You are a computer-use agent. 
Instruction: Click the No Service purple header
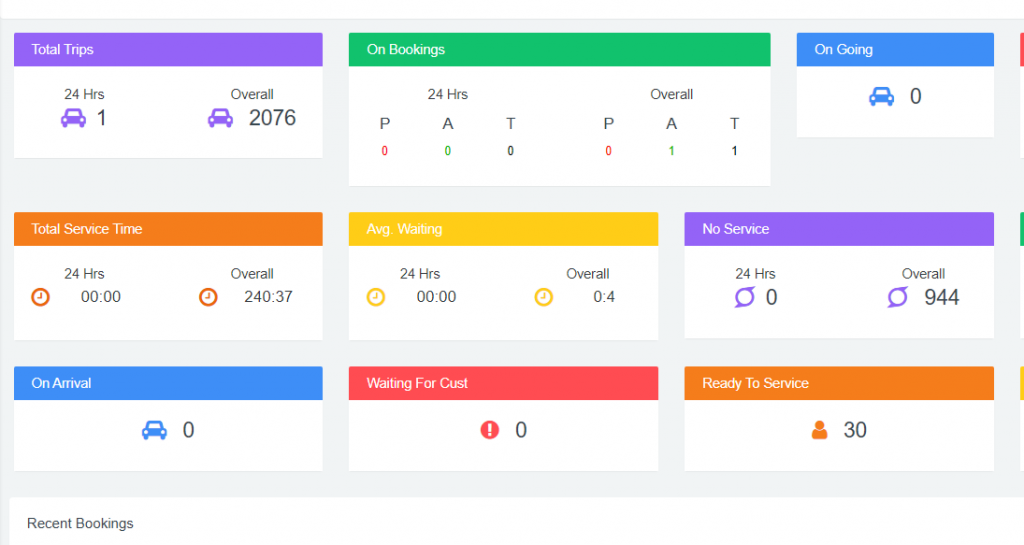point(838,229)
